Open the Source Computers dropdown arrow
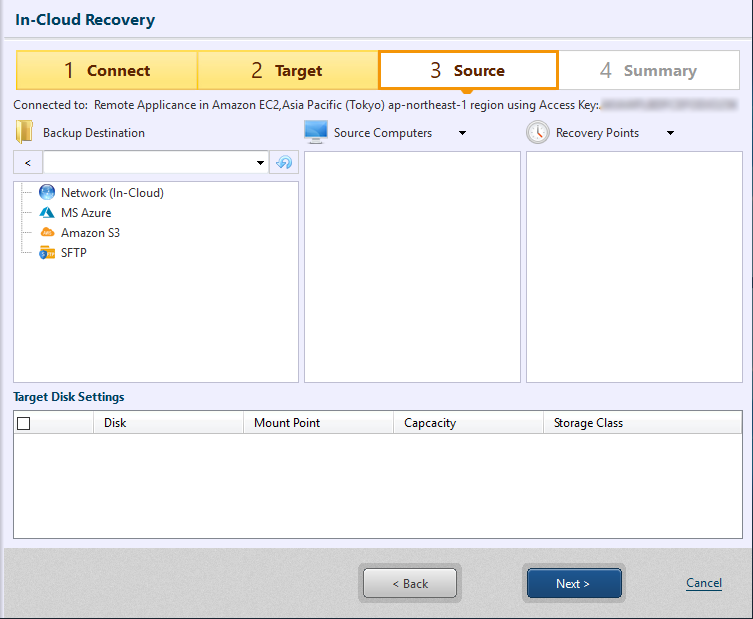Viewport: 753px width, 619px height. 462,133
